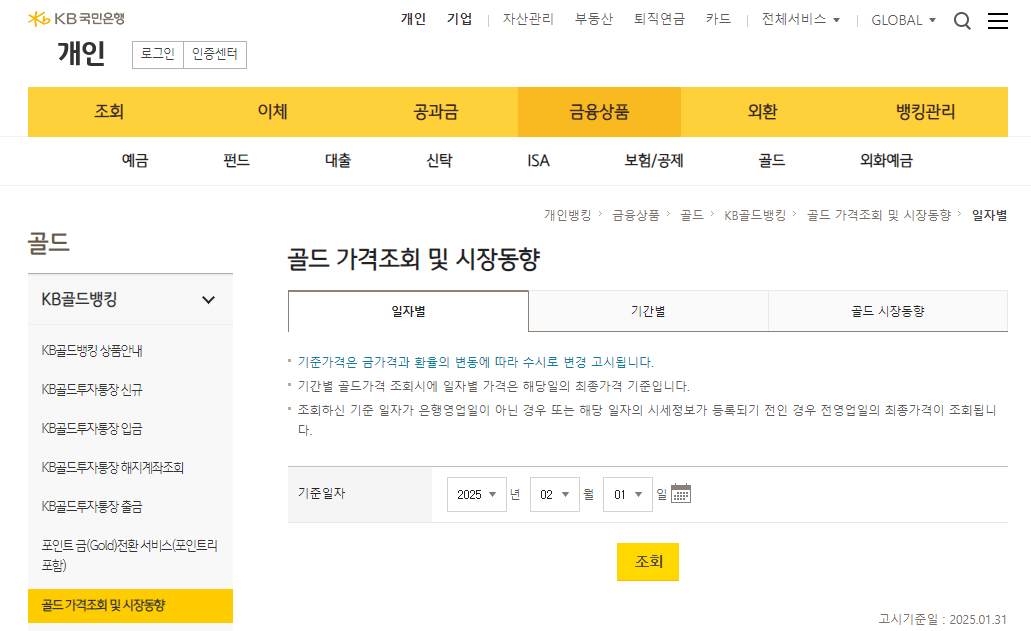This screenshot has height=631, width=1031.
Task: Select 신탁 submenu item
Action: pos(439,161)
